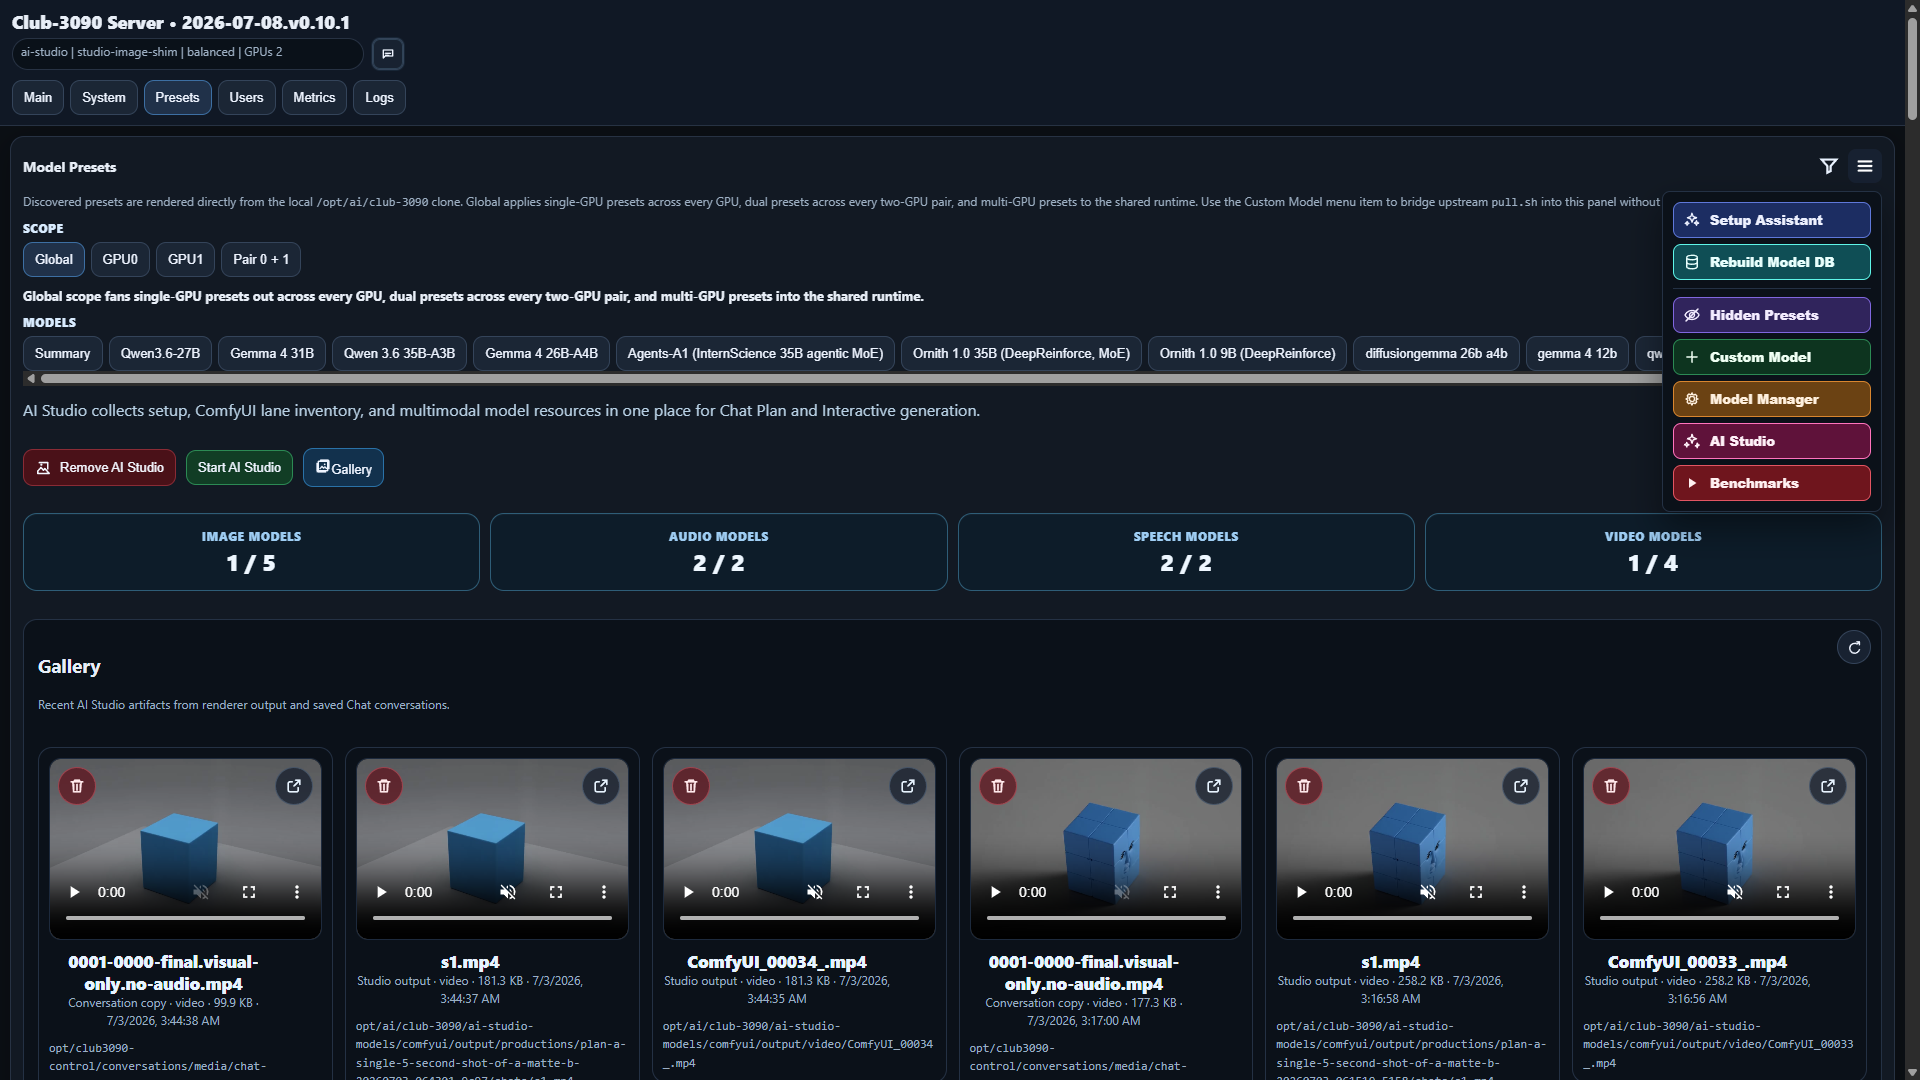The height and width of the screenshot is (1080, 1920).
Task: Click the Start AI Studio button
Action: [239, 468]
